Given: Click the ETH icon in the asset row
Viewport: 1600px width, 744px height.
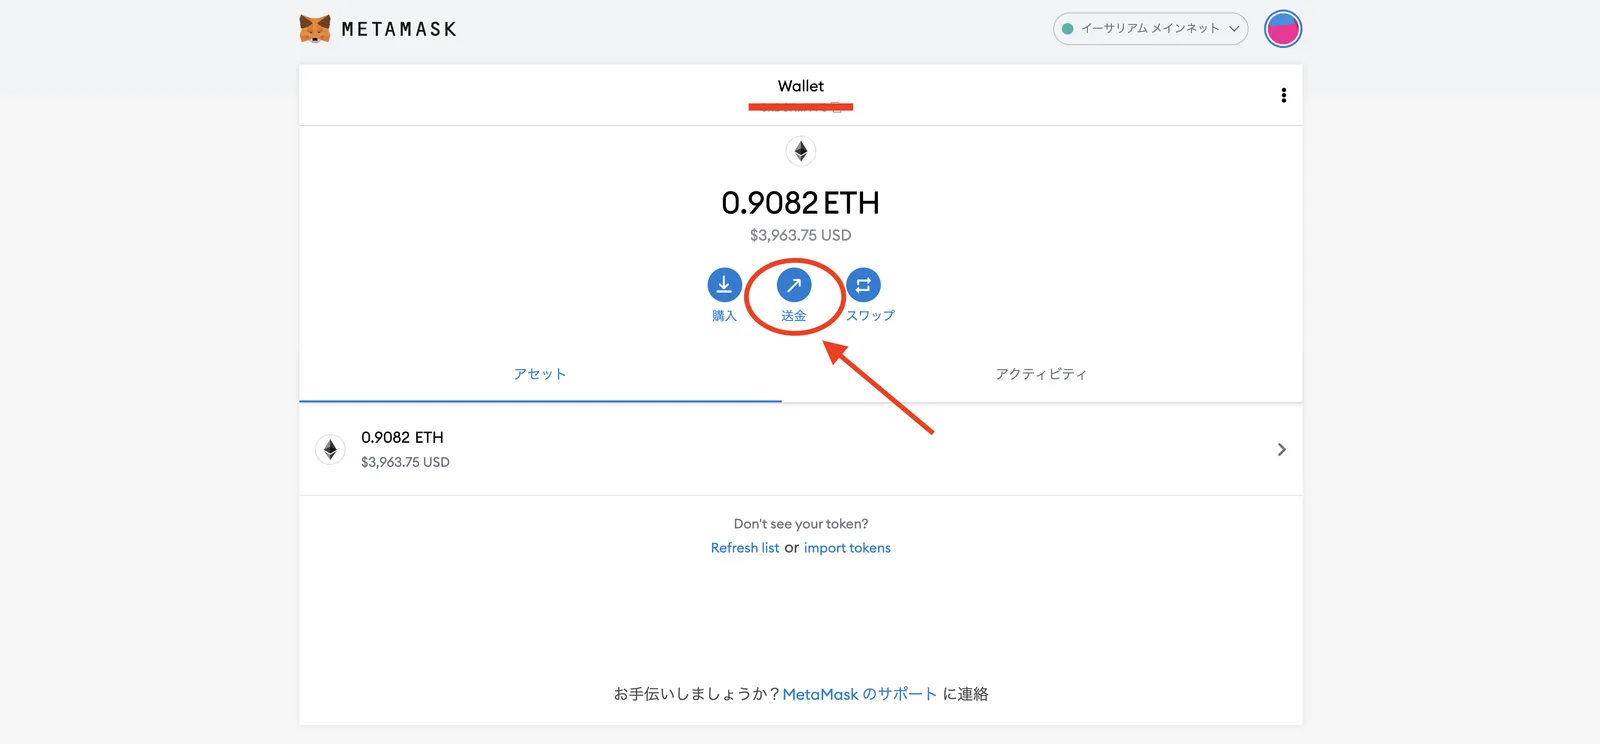Looking at the screenshot, I should pos(330,450).
